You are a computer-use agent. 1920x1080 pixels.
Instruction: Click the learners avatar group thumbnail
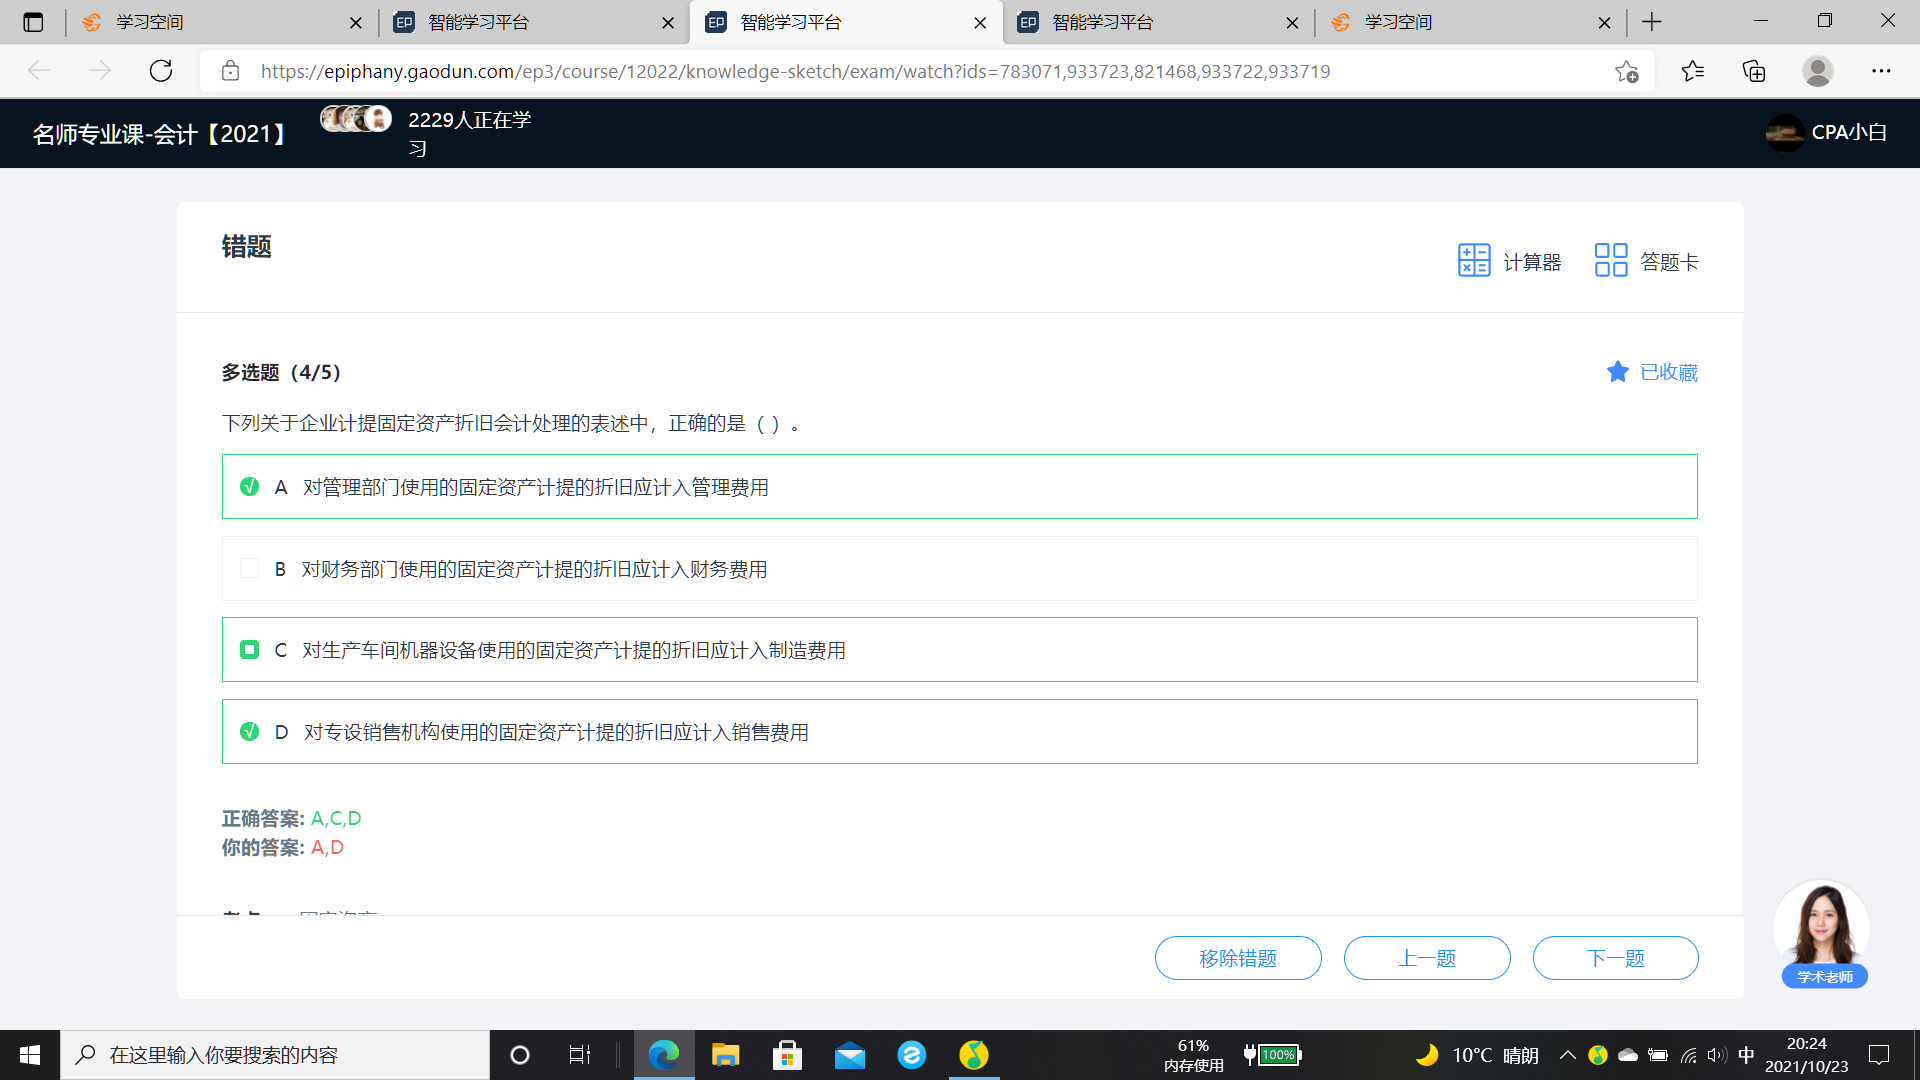coord(356,119)
